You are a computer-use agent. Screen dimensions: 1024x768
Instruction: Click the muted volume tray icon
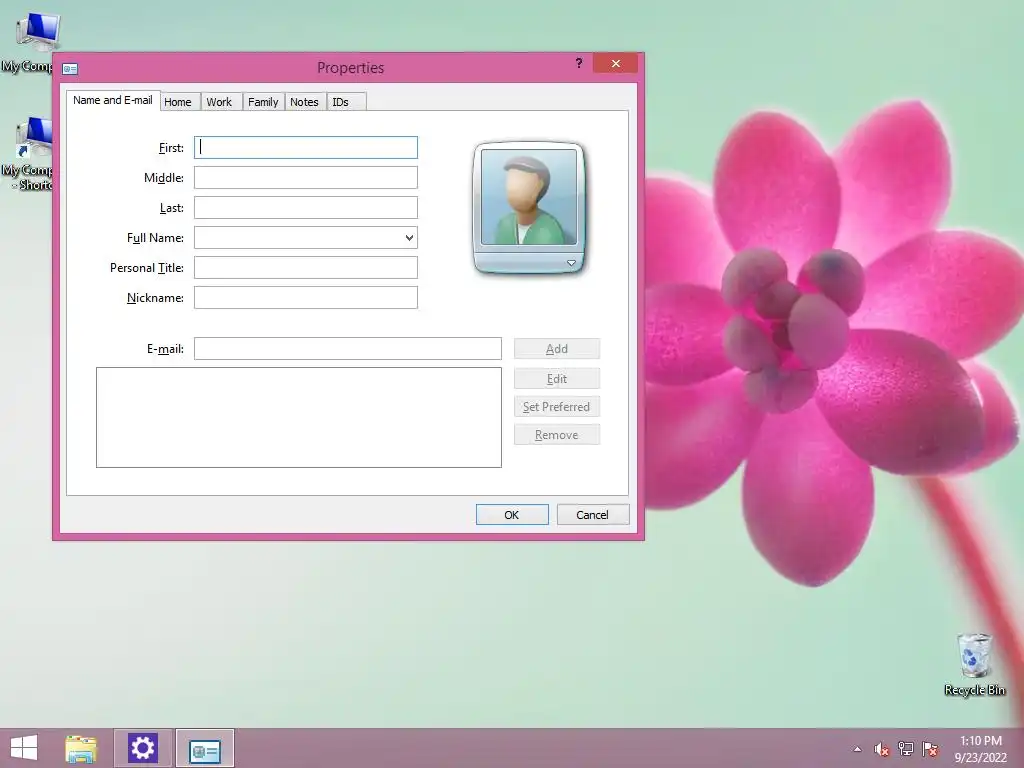pos(881,749)
